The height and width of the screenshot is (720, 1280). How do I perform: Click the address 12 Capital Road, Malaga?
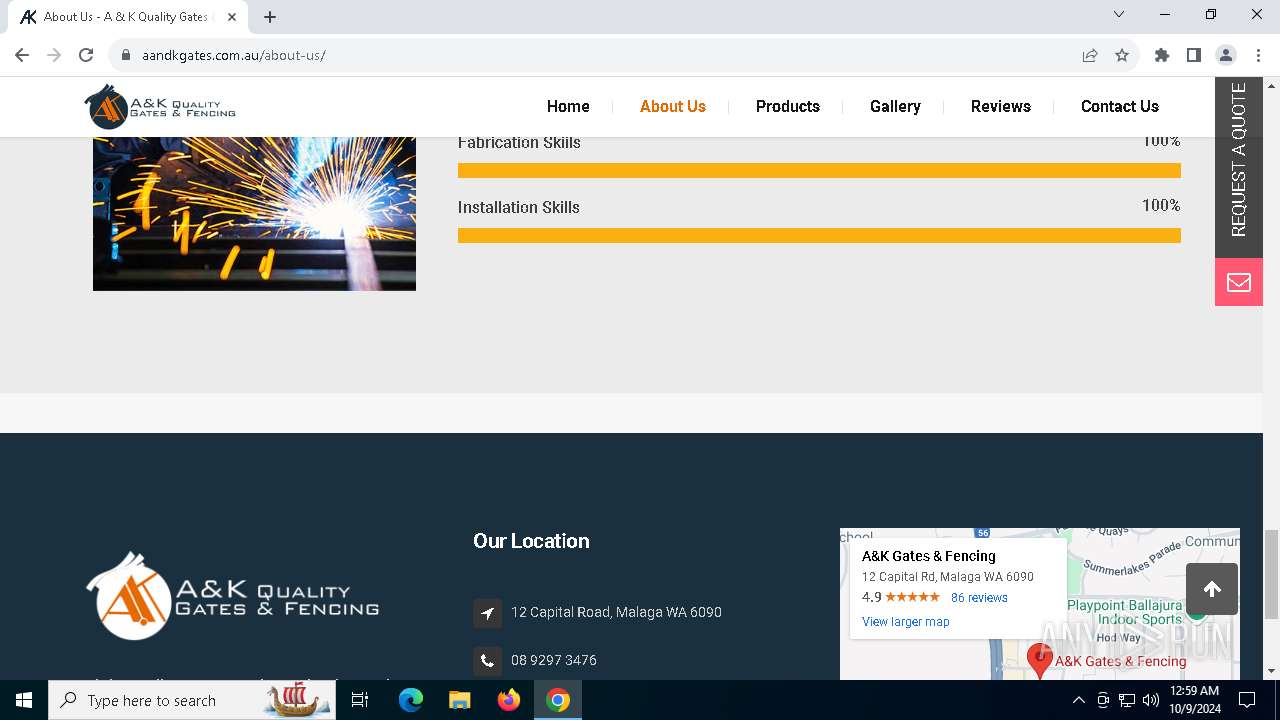tap(616, 612)
